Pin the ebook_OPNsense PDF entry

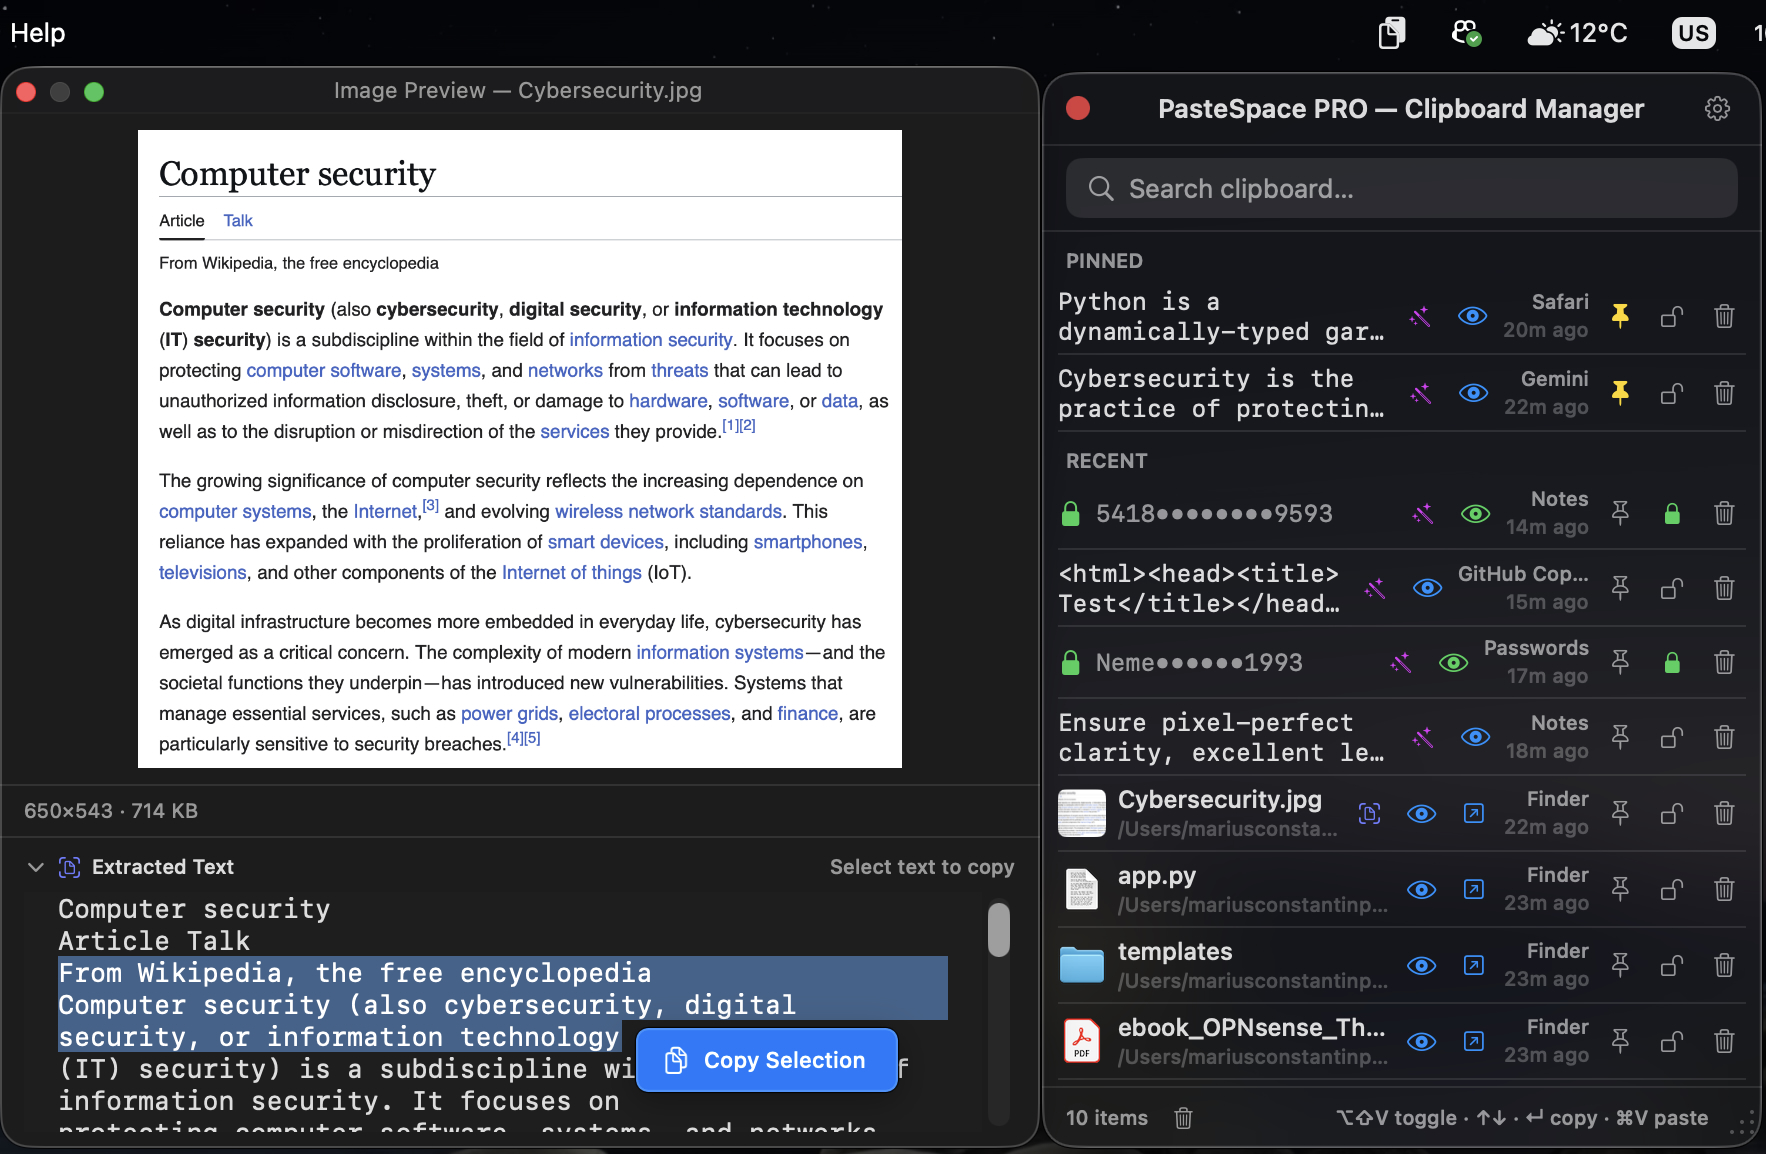click(1619, 1041)
